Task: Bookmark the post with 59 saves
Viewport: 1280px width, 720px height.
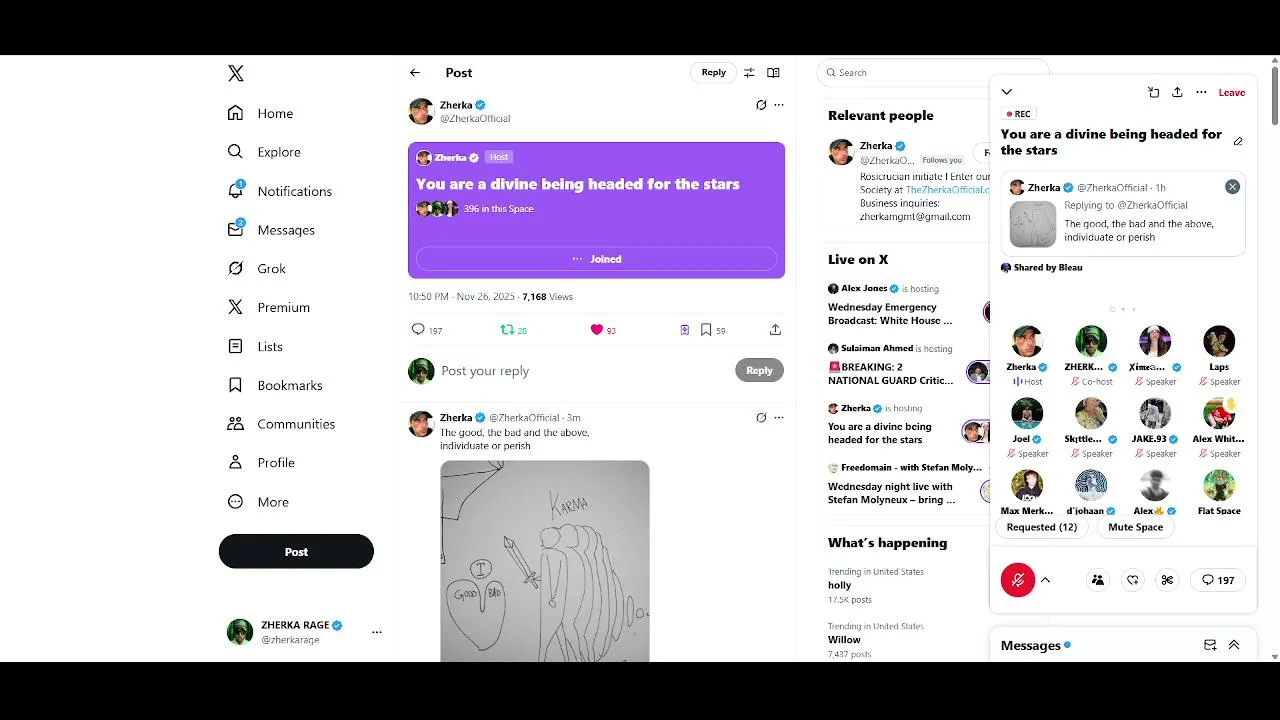Action: click(x=706, y=330)
